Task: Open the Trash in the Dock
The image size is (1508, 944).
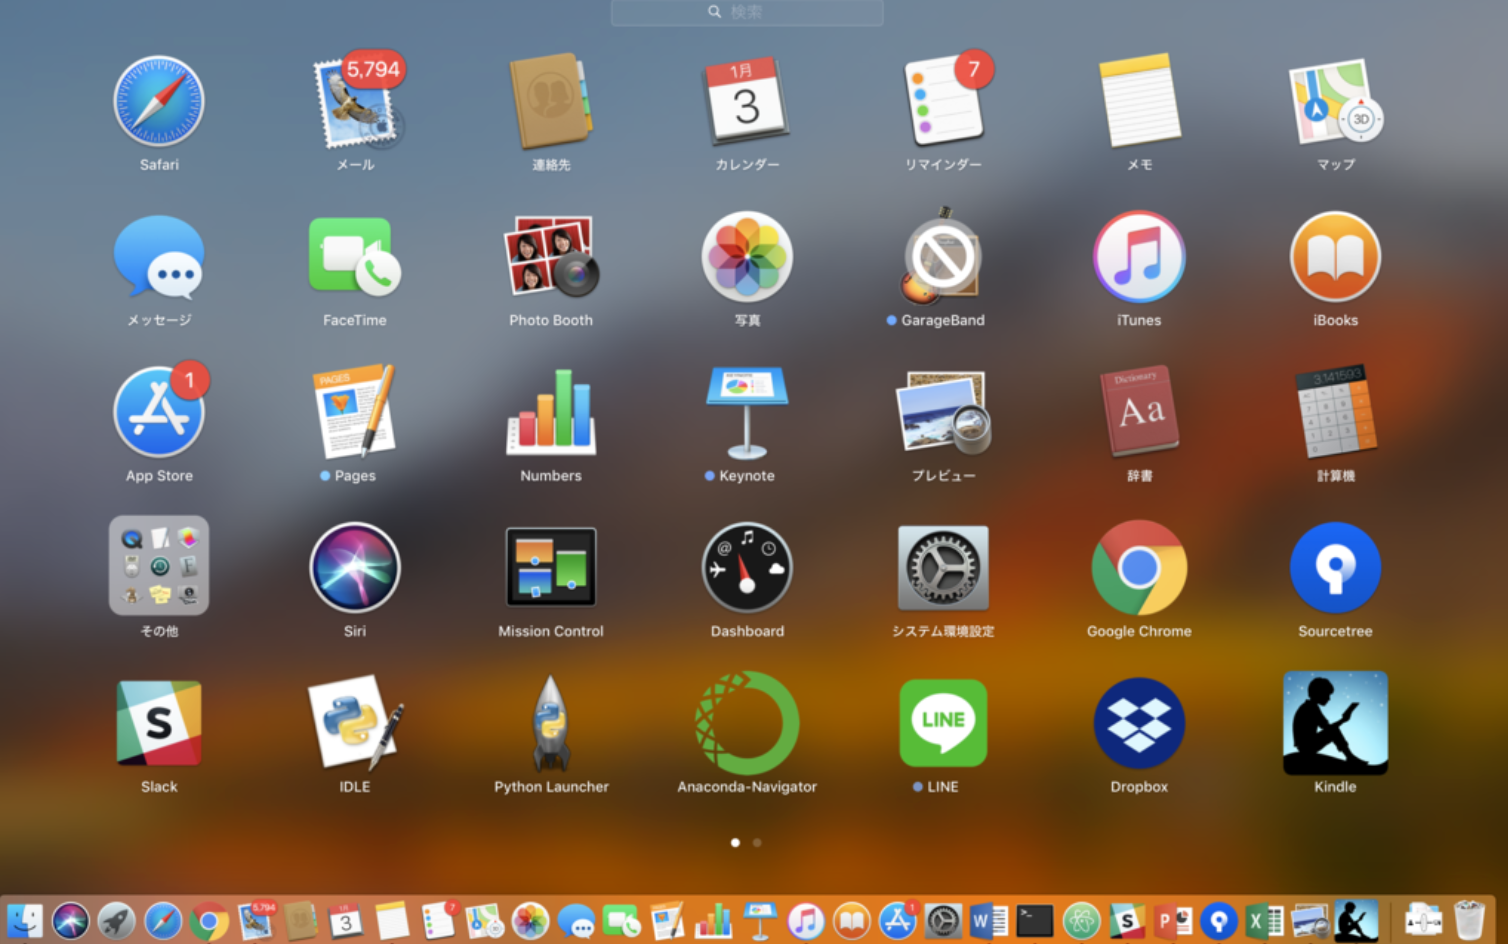Action: [1468, 919]
